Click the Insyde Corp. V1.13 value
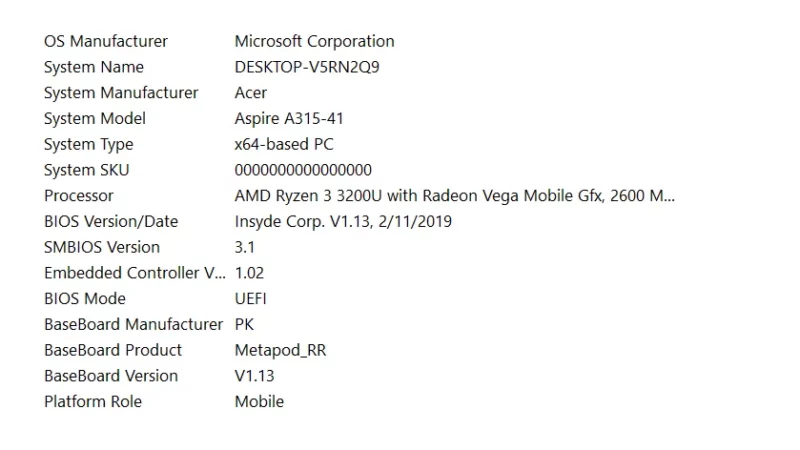This screenshot has width=800, height=450. point(343,221)
